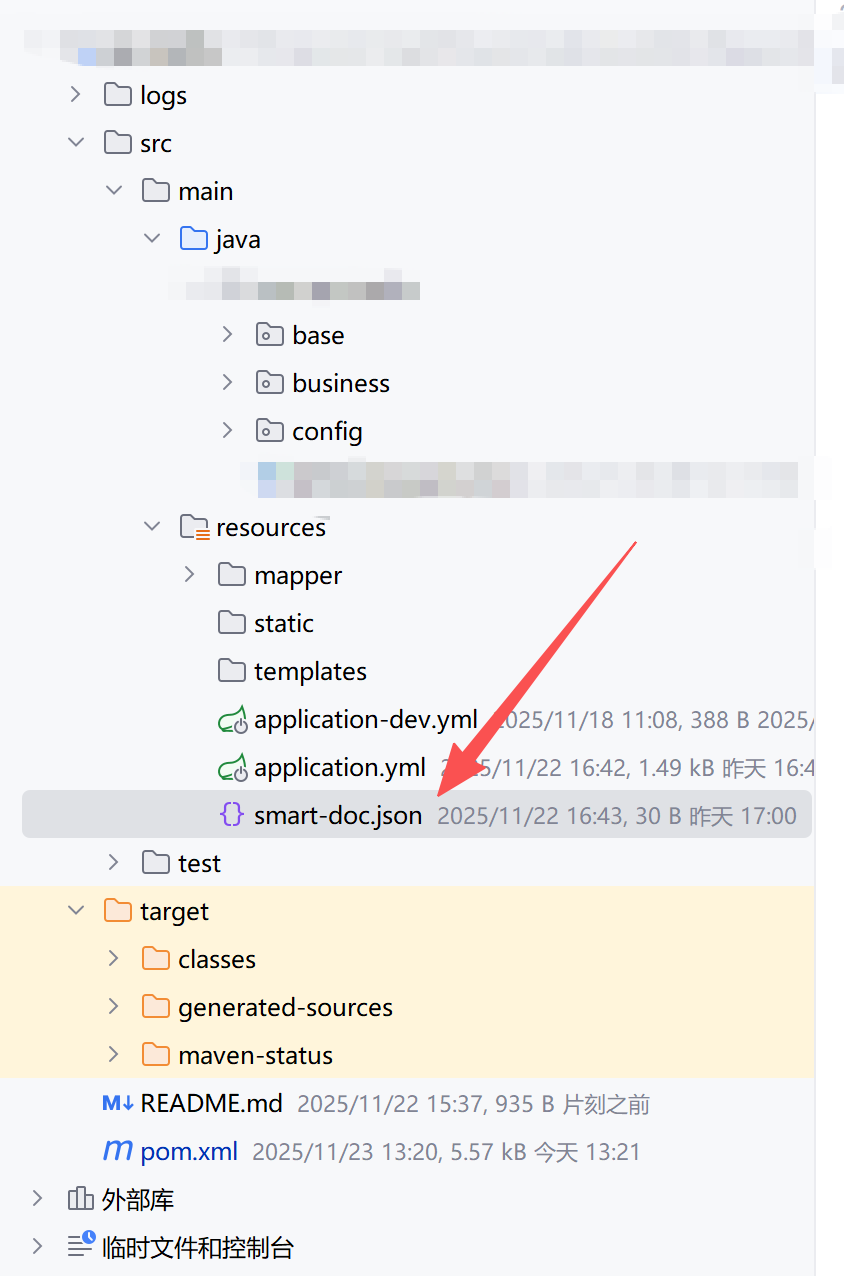Image resolution: width=844 pixels, height=1276 pixels.
Task: Collapse the java source folder
Action: point(152,239)
